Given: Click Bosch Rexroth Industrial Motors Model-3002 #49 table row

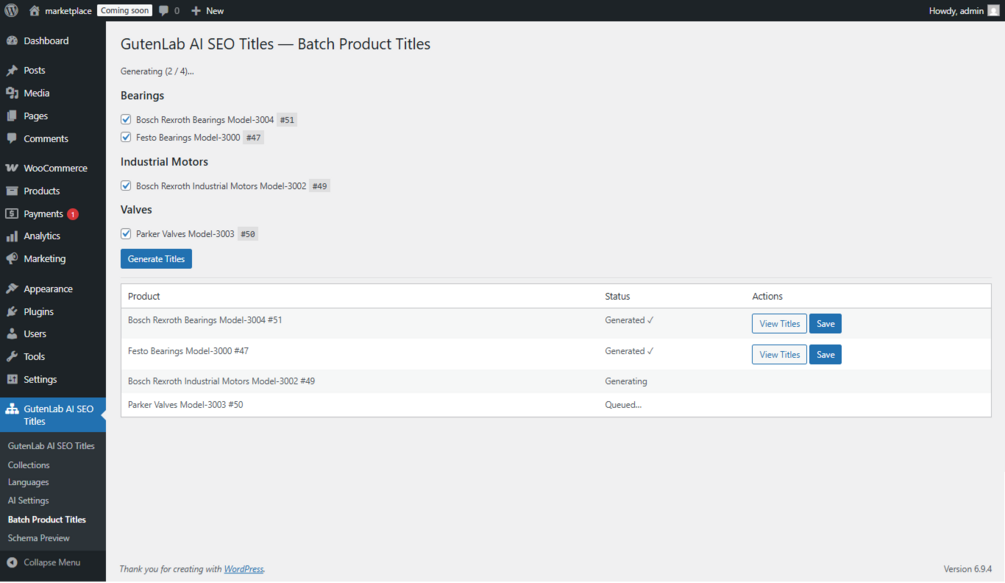Looking at the screenshot, I should click(556, 381).
